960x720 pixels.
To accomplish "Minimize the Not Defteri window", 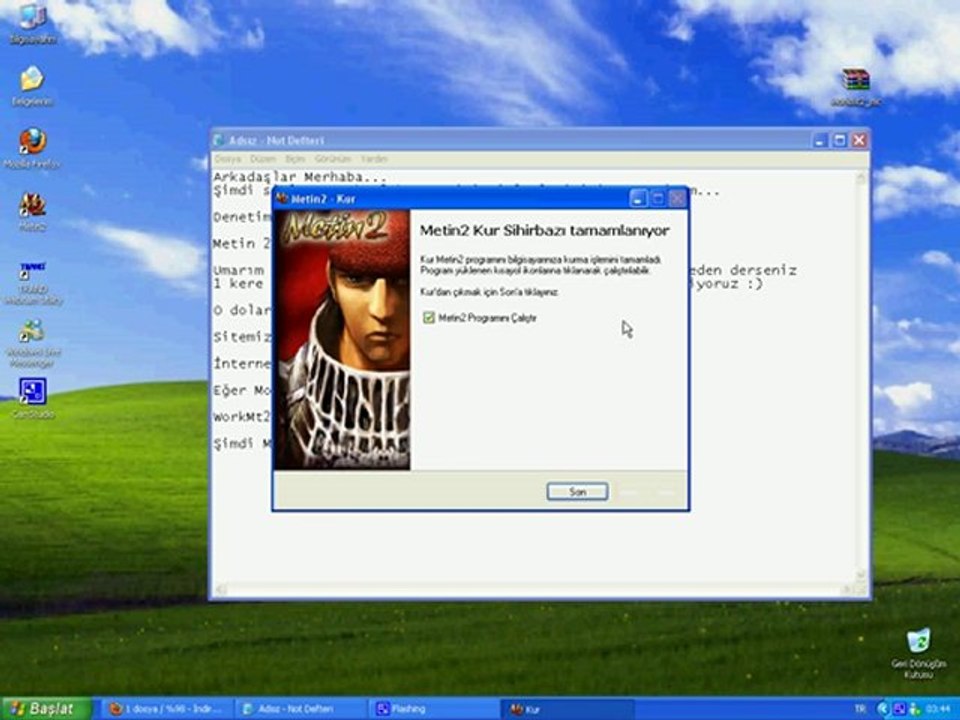I will (821, 140).
